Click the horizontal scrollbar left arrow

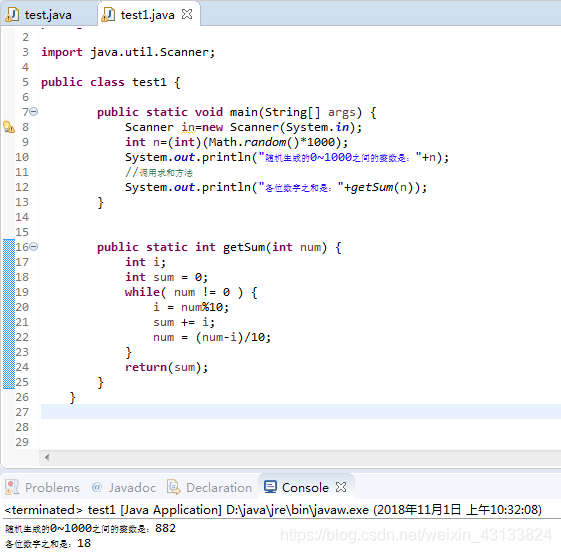(x=47, y=457)
